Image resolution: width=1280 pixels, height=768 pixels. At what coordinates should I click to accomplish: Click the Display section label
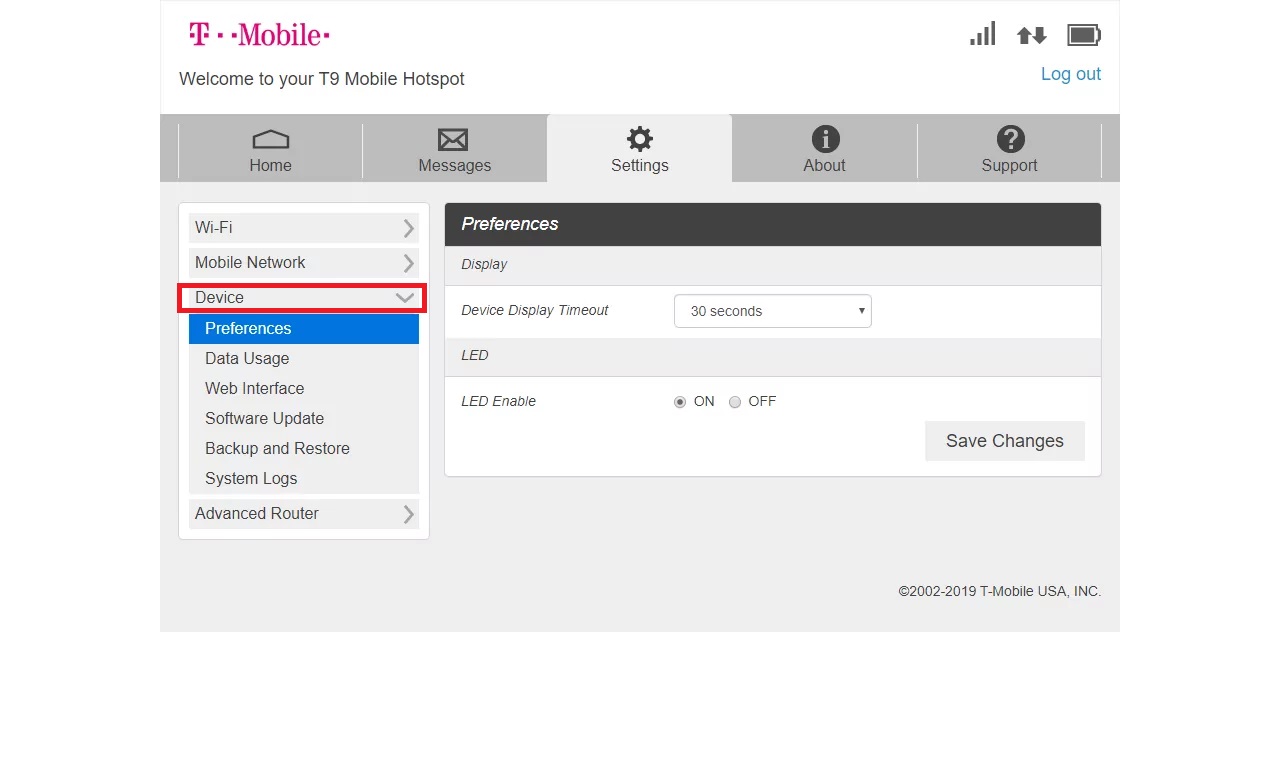[484, 265]
